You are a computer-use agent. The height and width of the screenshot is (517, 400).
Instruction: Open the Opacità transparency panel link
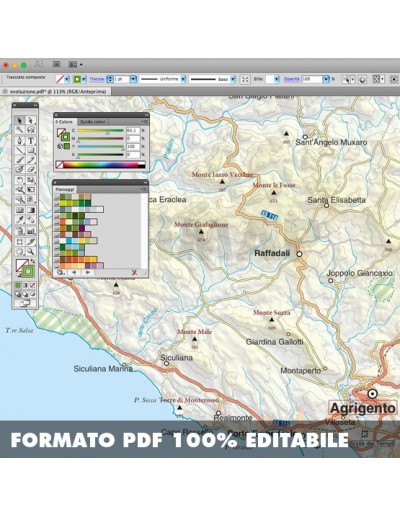(292, 79)
